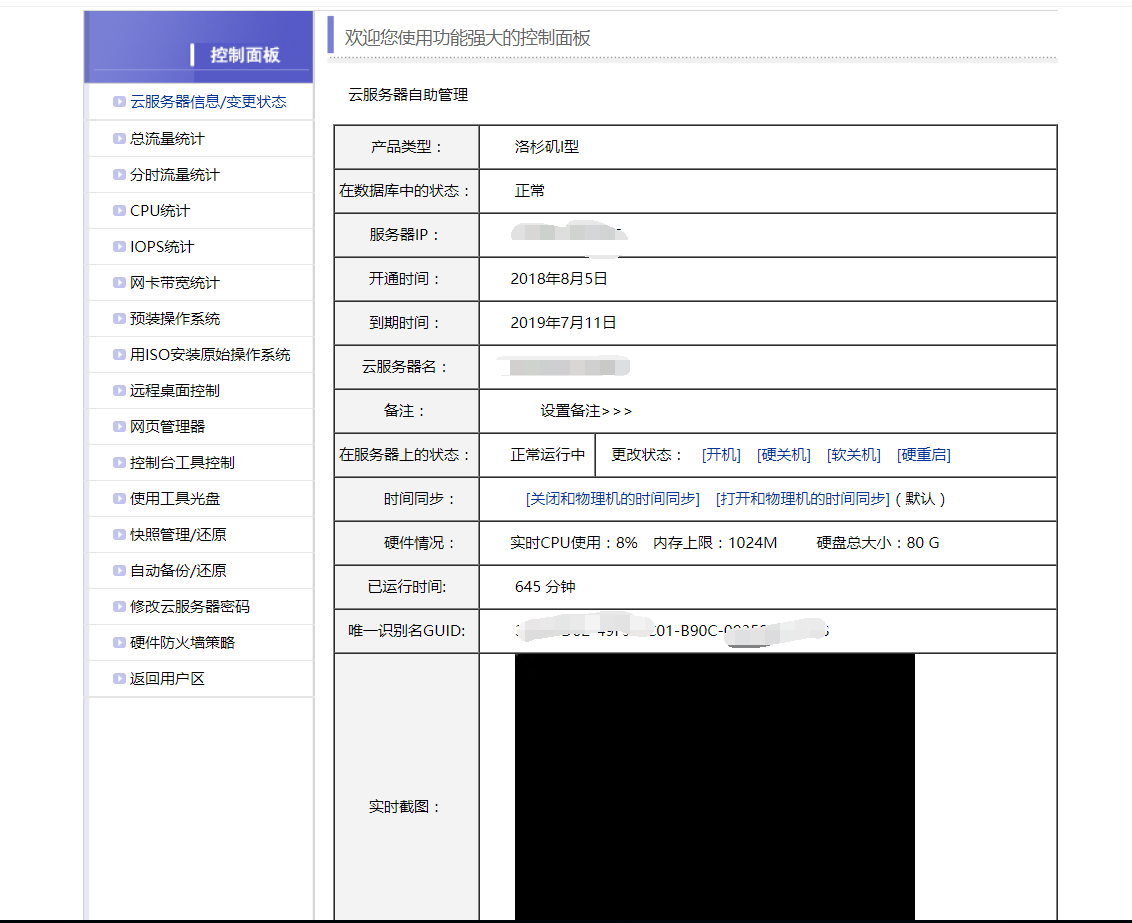The image size is (1132, 923).
Task: Open the 分时流量统计 menu item
Action: tap(175, 175)
